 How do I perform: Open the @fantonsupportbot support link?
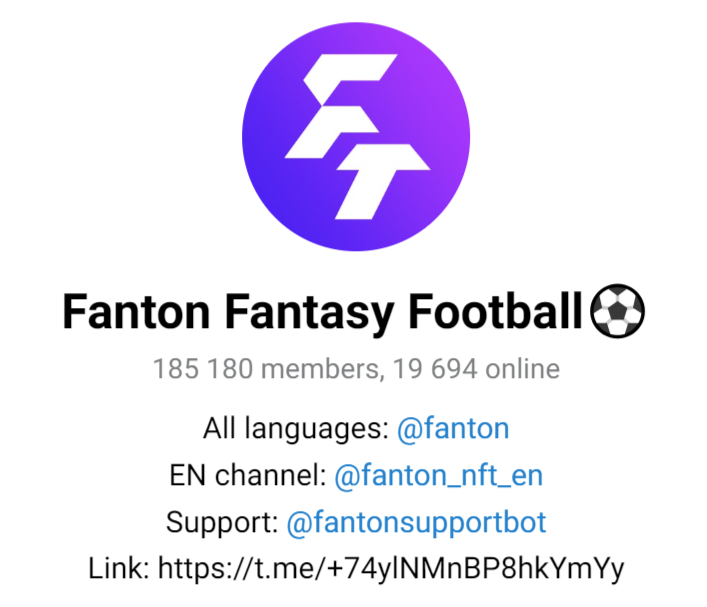click(x=416, y=523)
